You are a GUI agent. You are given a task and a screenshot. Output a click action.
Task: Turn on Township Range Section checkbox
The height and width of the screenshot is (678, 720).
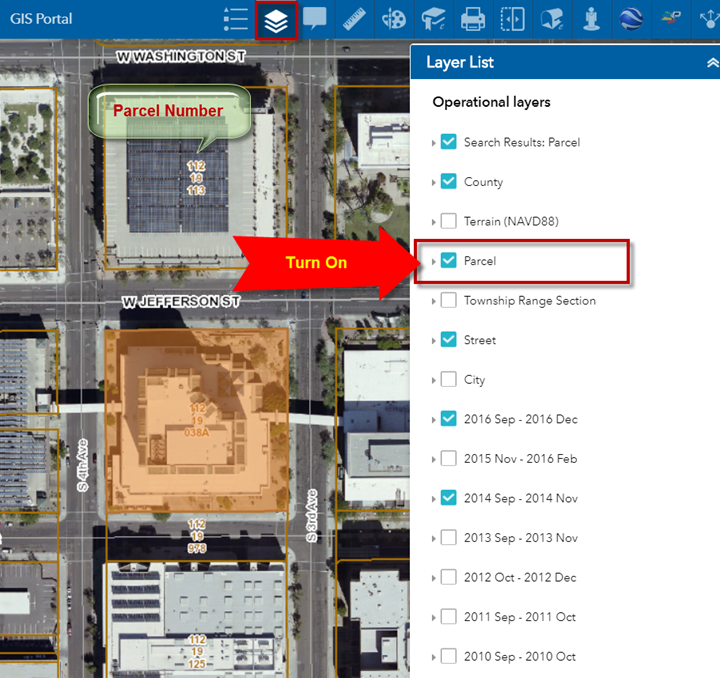tap(449, 300)
